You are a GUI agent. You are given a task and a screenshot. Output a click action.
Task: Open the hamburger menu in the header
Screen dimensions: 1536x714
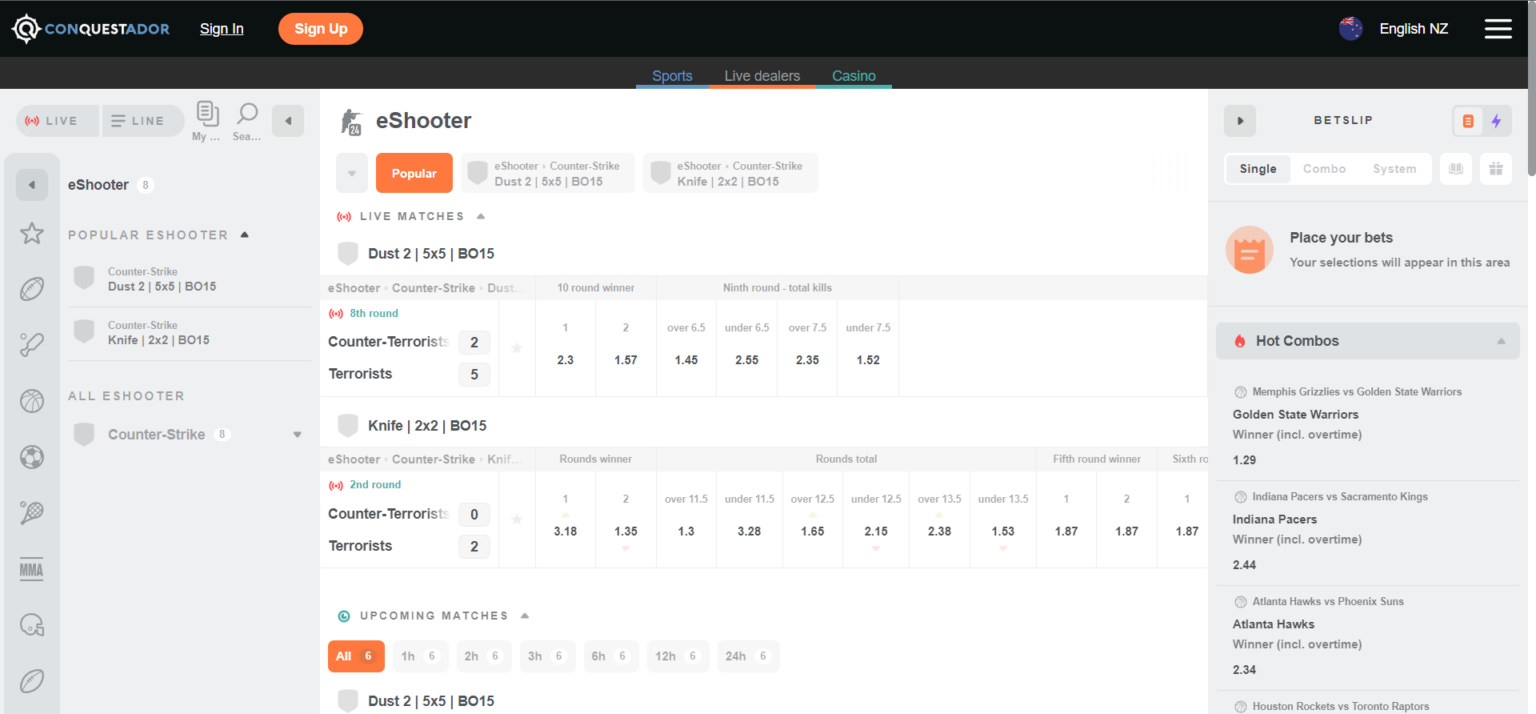[x=1497, y=29]
